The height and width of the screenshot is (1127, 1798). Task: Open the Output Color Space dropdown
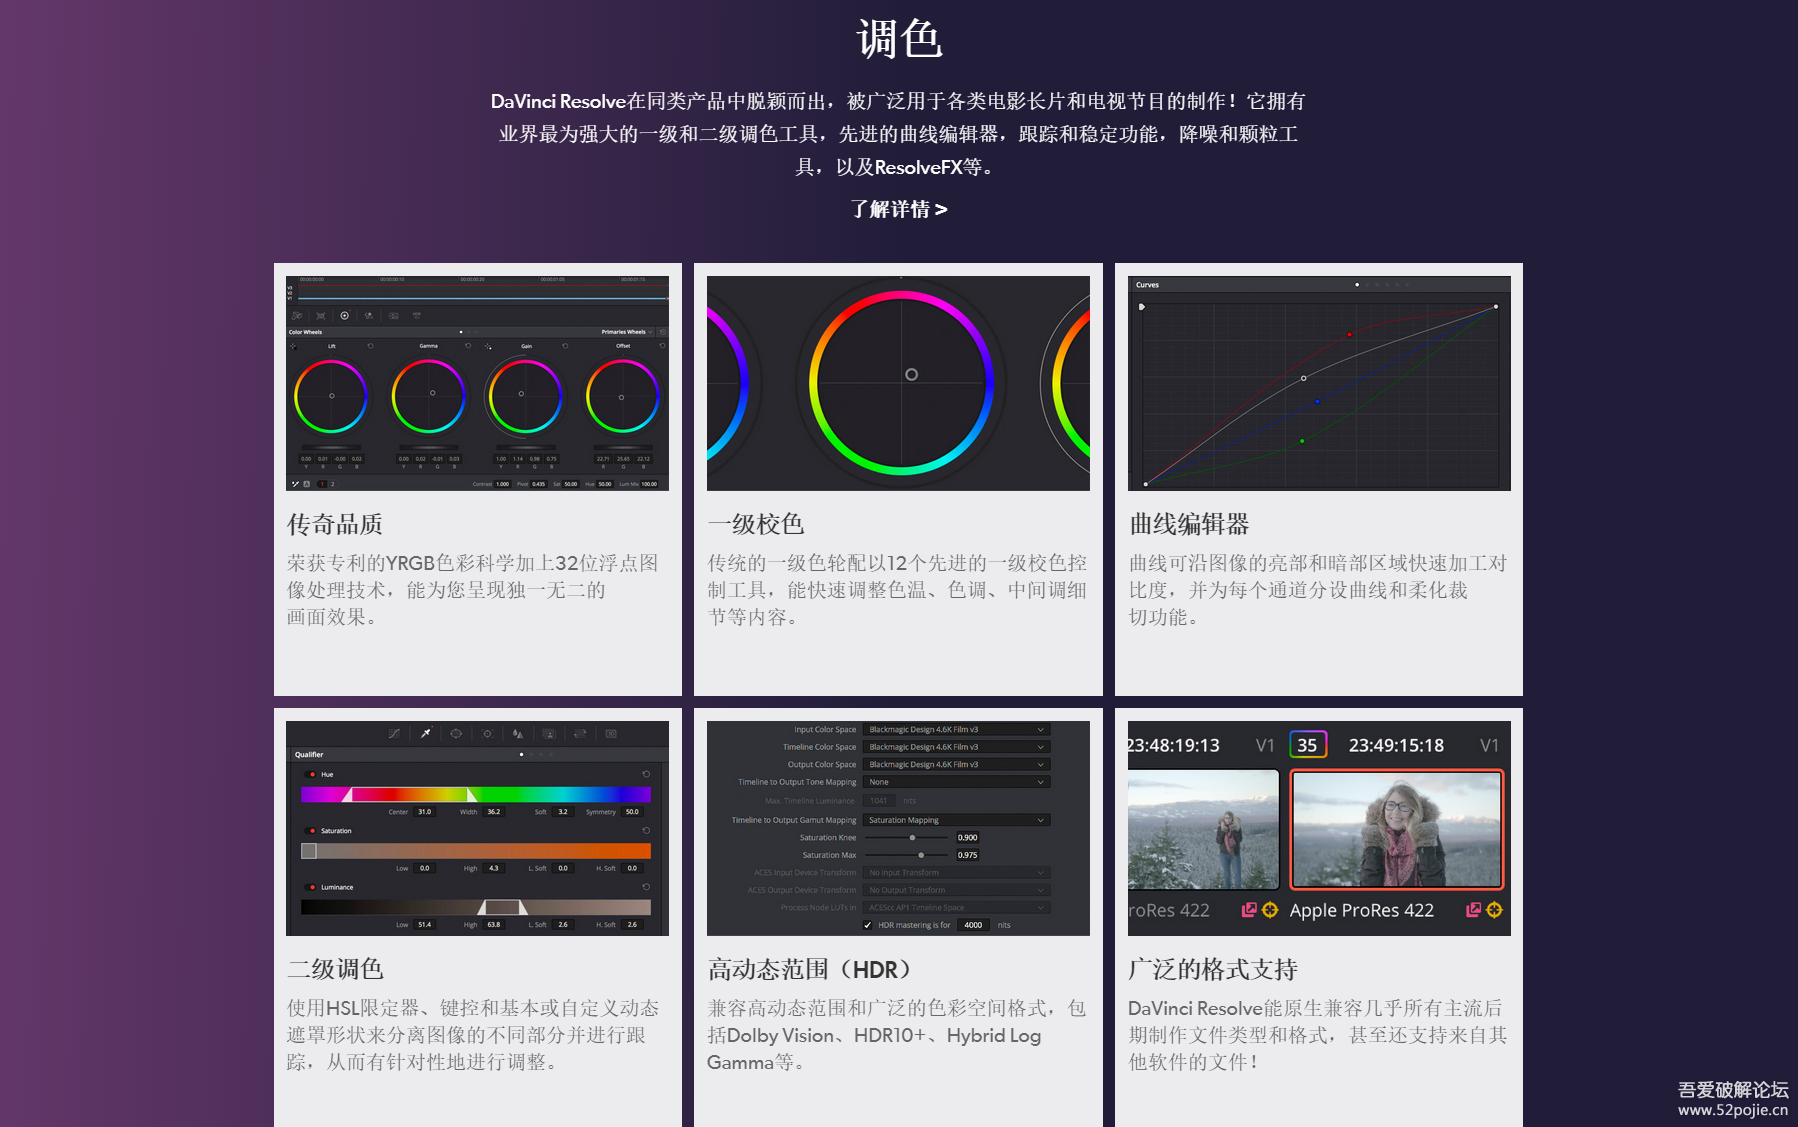coord(957,765)
